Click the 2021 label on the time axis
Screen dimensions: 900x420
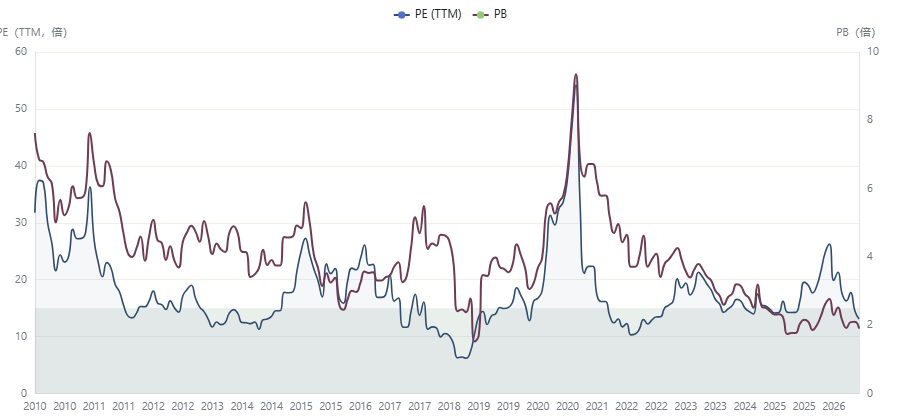click(x=597, y=407)
